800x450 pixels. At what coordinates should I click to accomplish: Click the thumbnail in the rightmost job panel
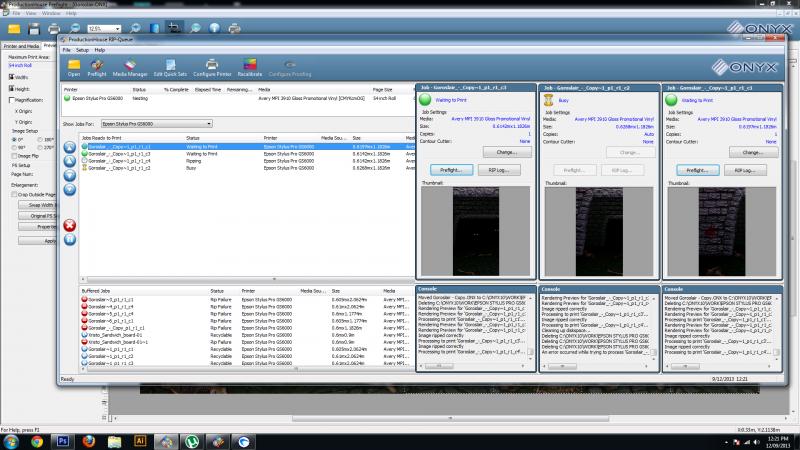point(722,232)
